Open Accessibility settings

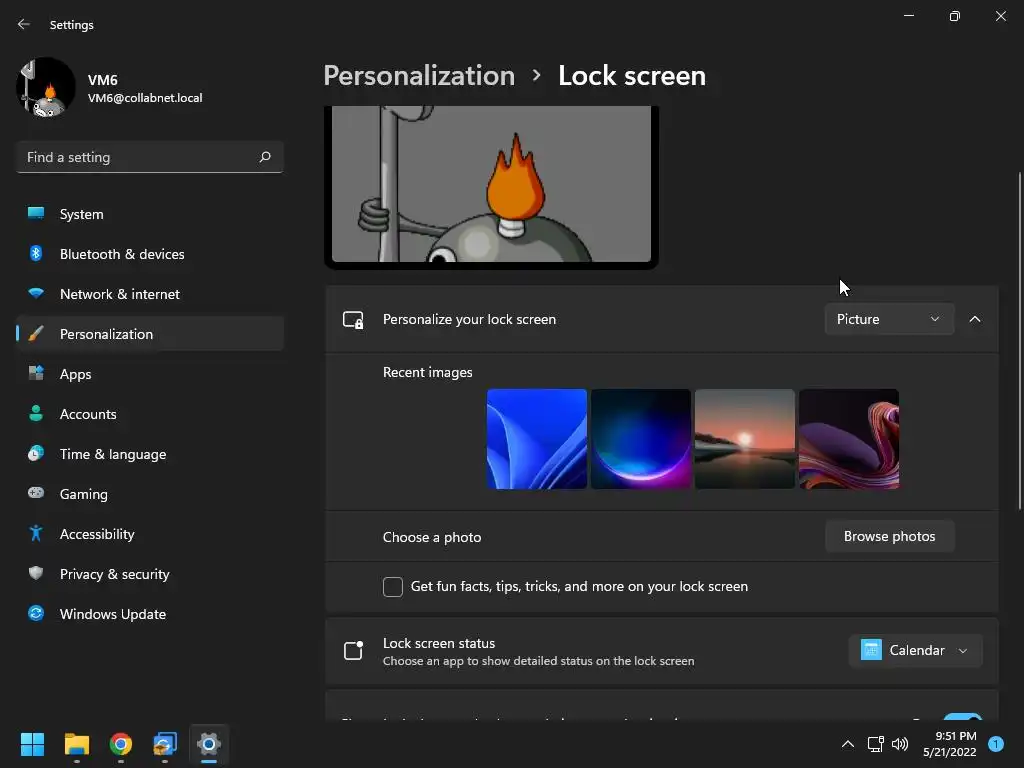(x=150, y=534)
